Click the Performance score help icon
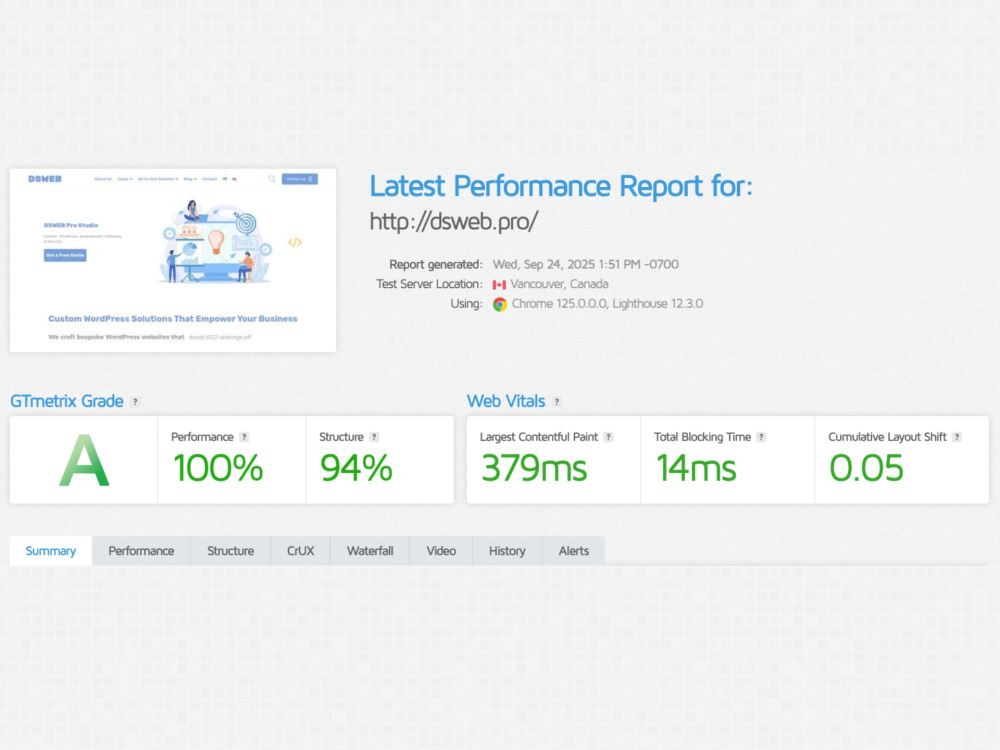The width and height of the screenshot is (1000, 750). [244, 437]
